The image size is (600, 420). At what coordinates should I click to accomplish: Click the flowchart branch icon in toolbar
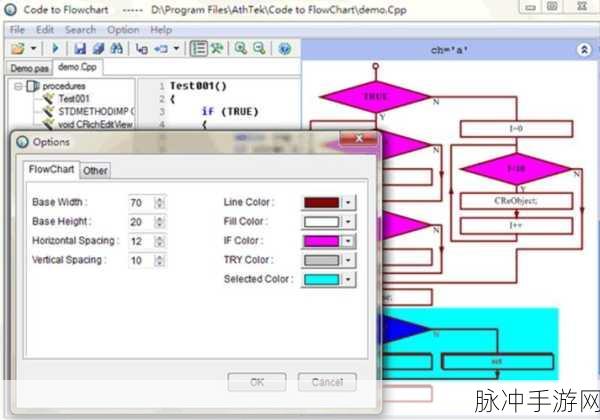tap(142, 49)
